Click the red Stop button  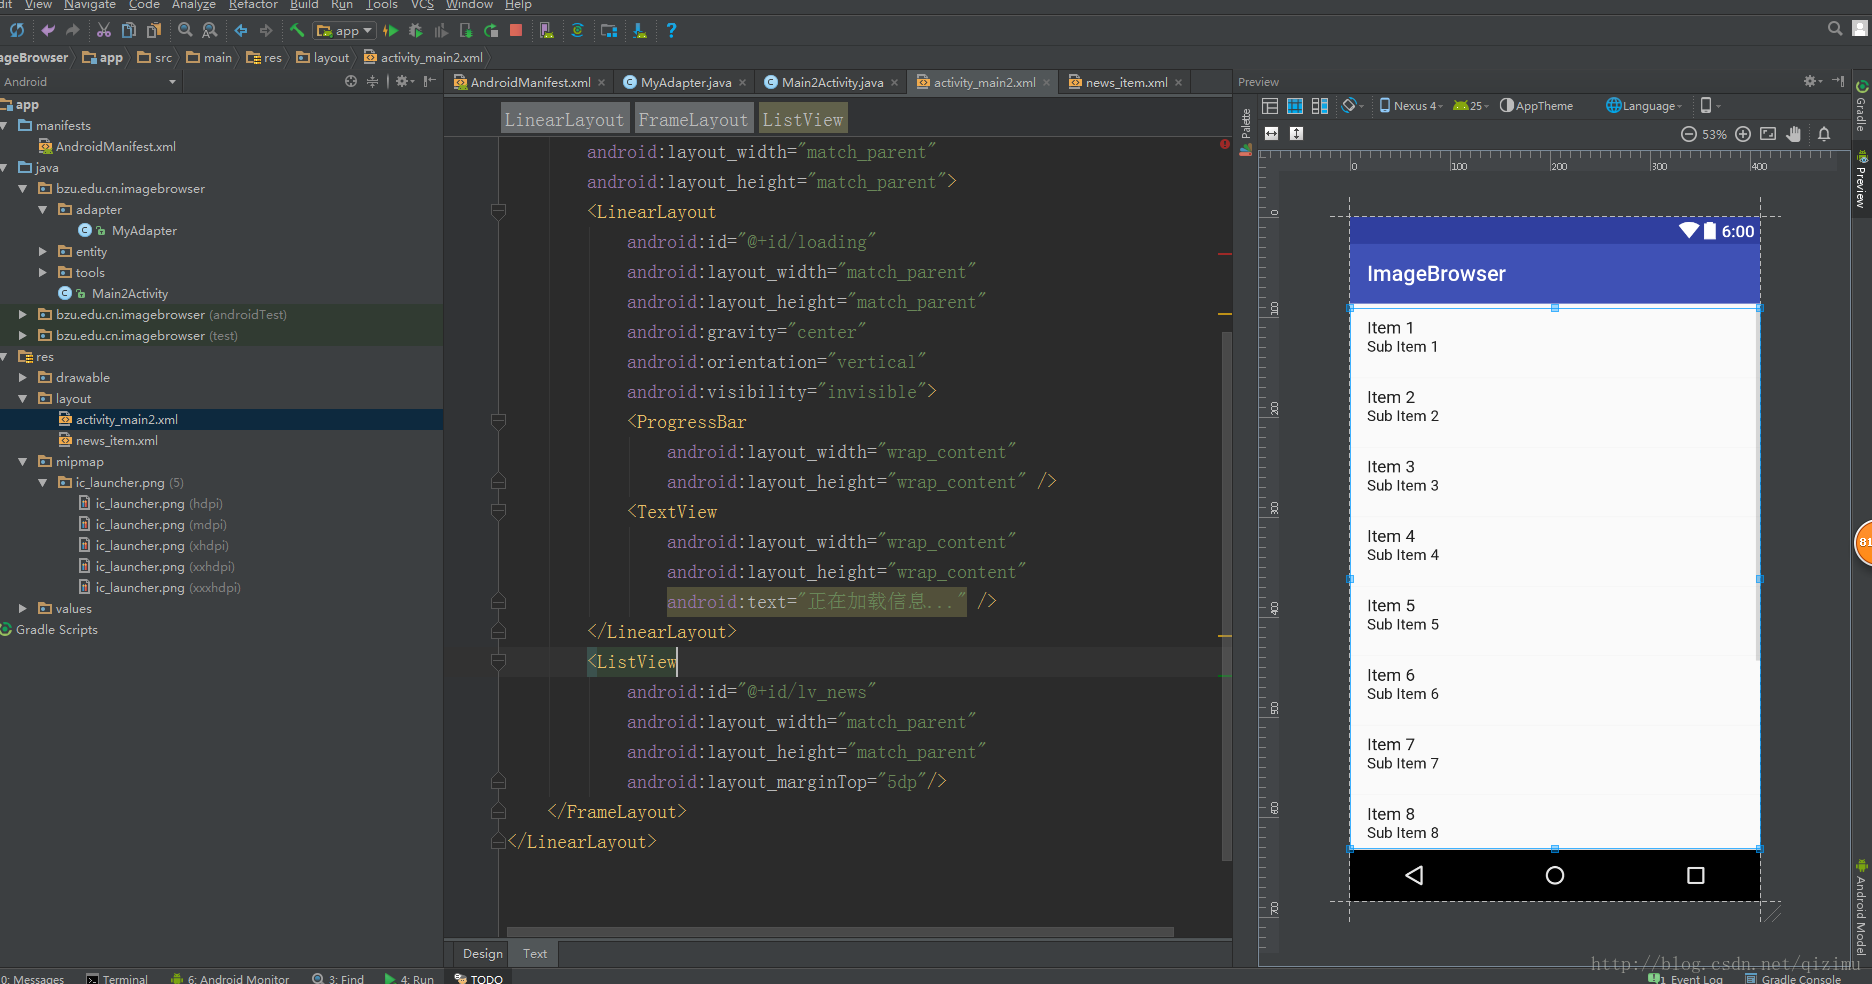[x=516, y=30]
